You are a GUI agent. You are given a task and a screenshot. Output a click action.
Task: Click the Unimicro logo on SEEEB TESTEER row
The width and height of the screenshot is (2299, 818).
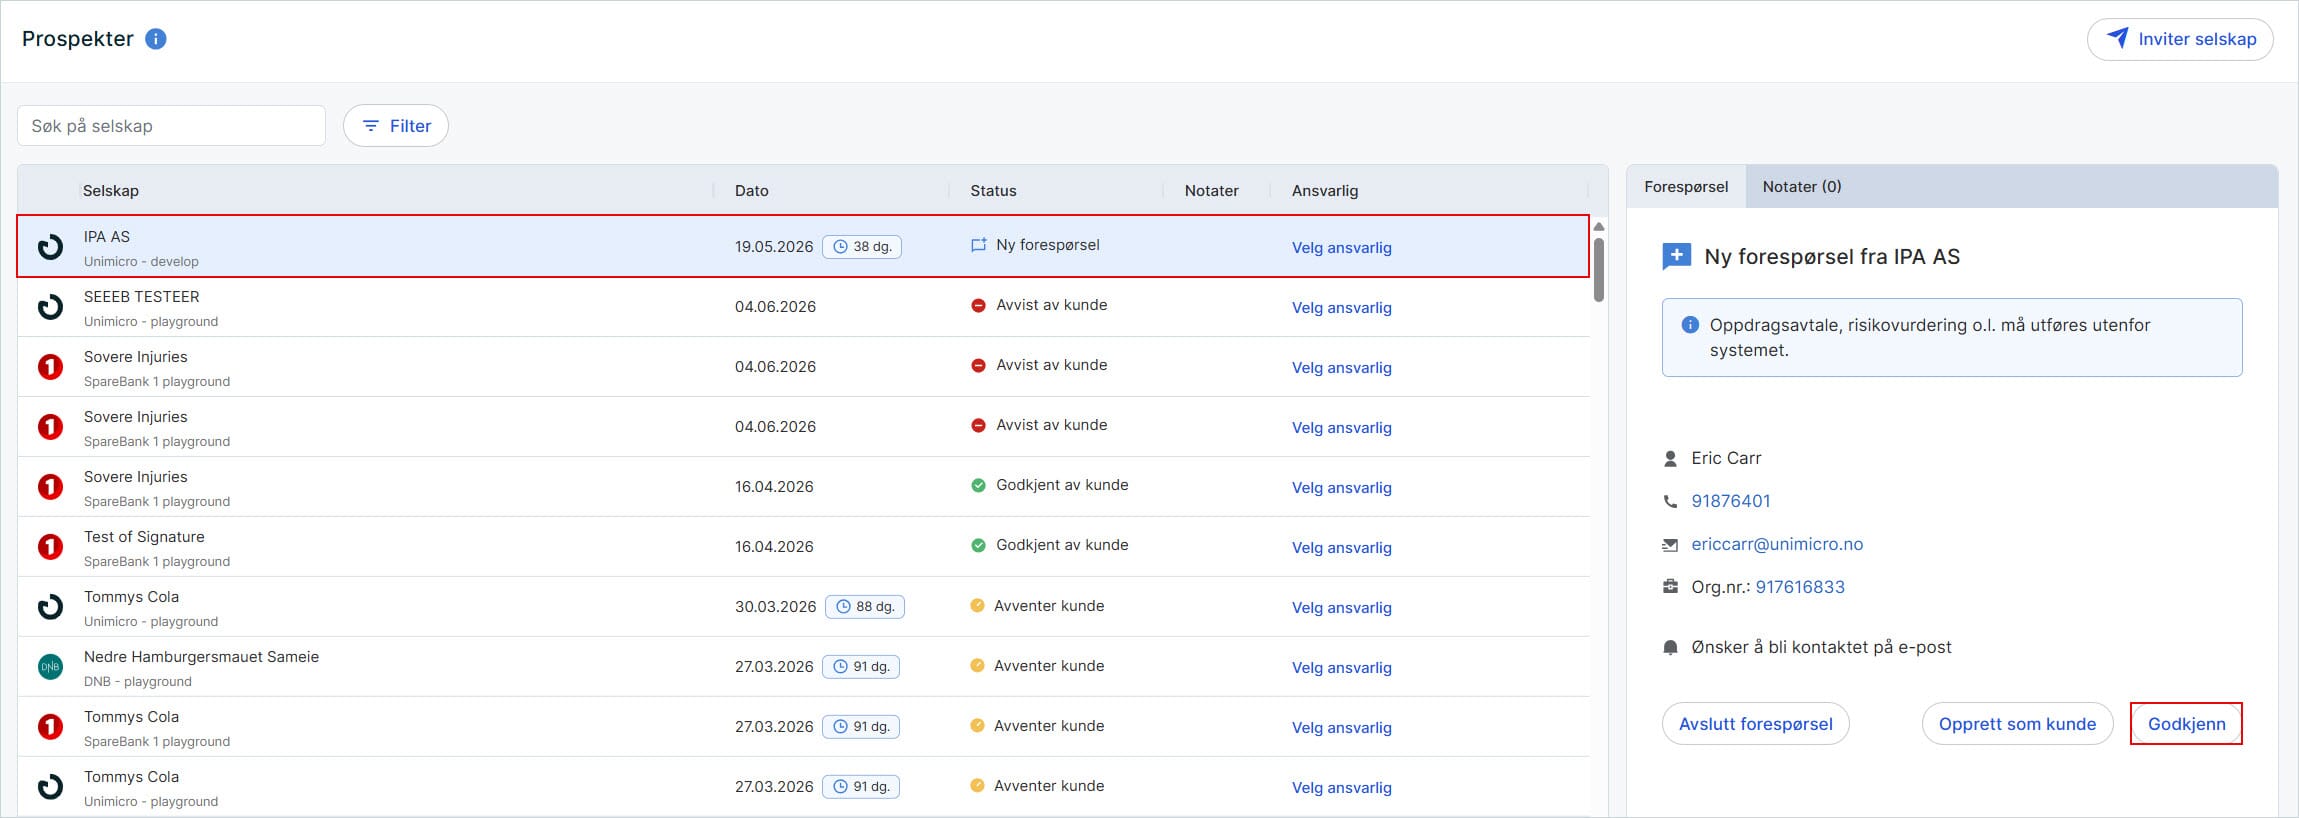click(50, 307)
